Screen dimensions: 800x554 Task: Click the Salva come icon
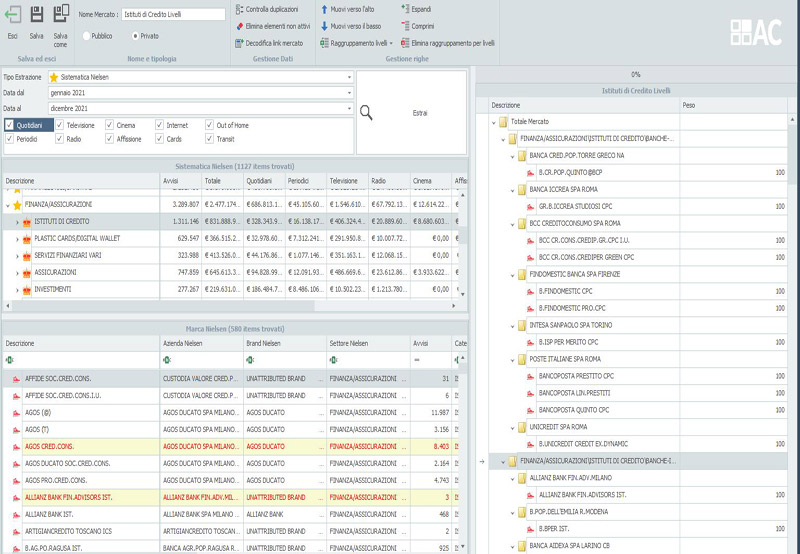(60, 15)
